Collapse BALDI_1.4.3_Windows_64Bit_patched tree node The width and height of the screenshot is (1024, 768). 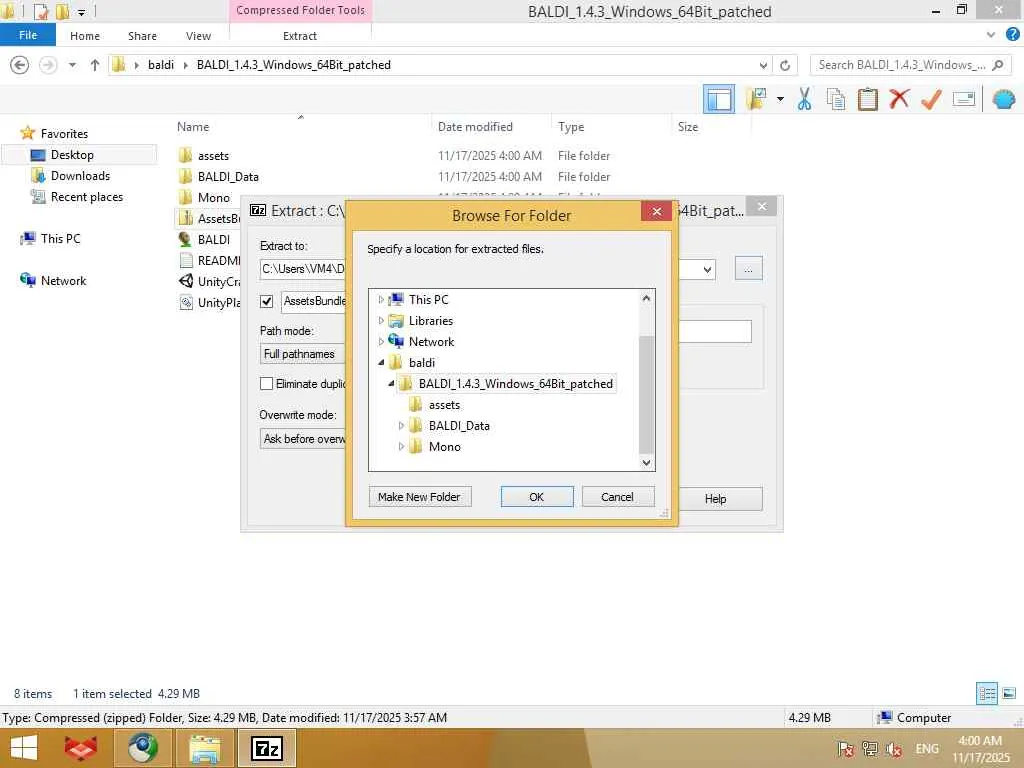tap(391, 383)
